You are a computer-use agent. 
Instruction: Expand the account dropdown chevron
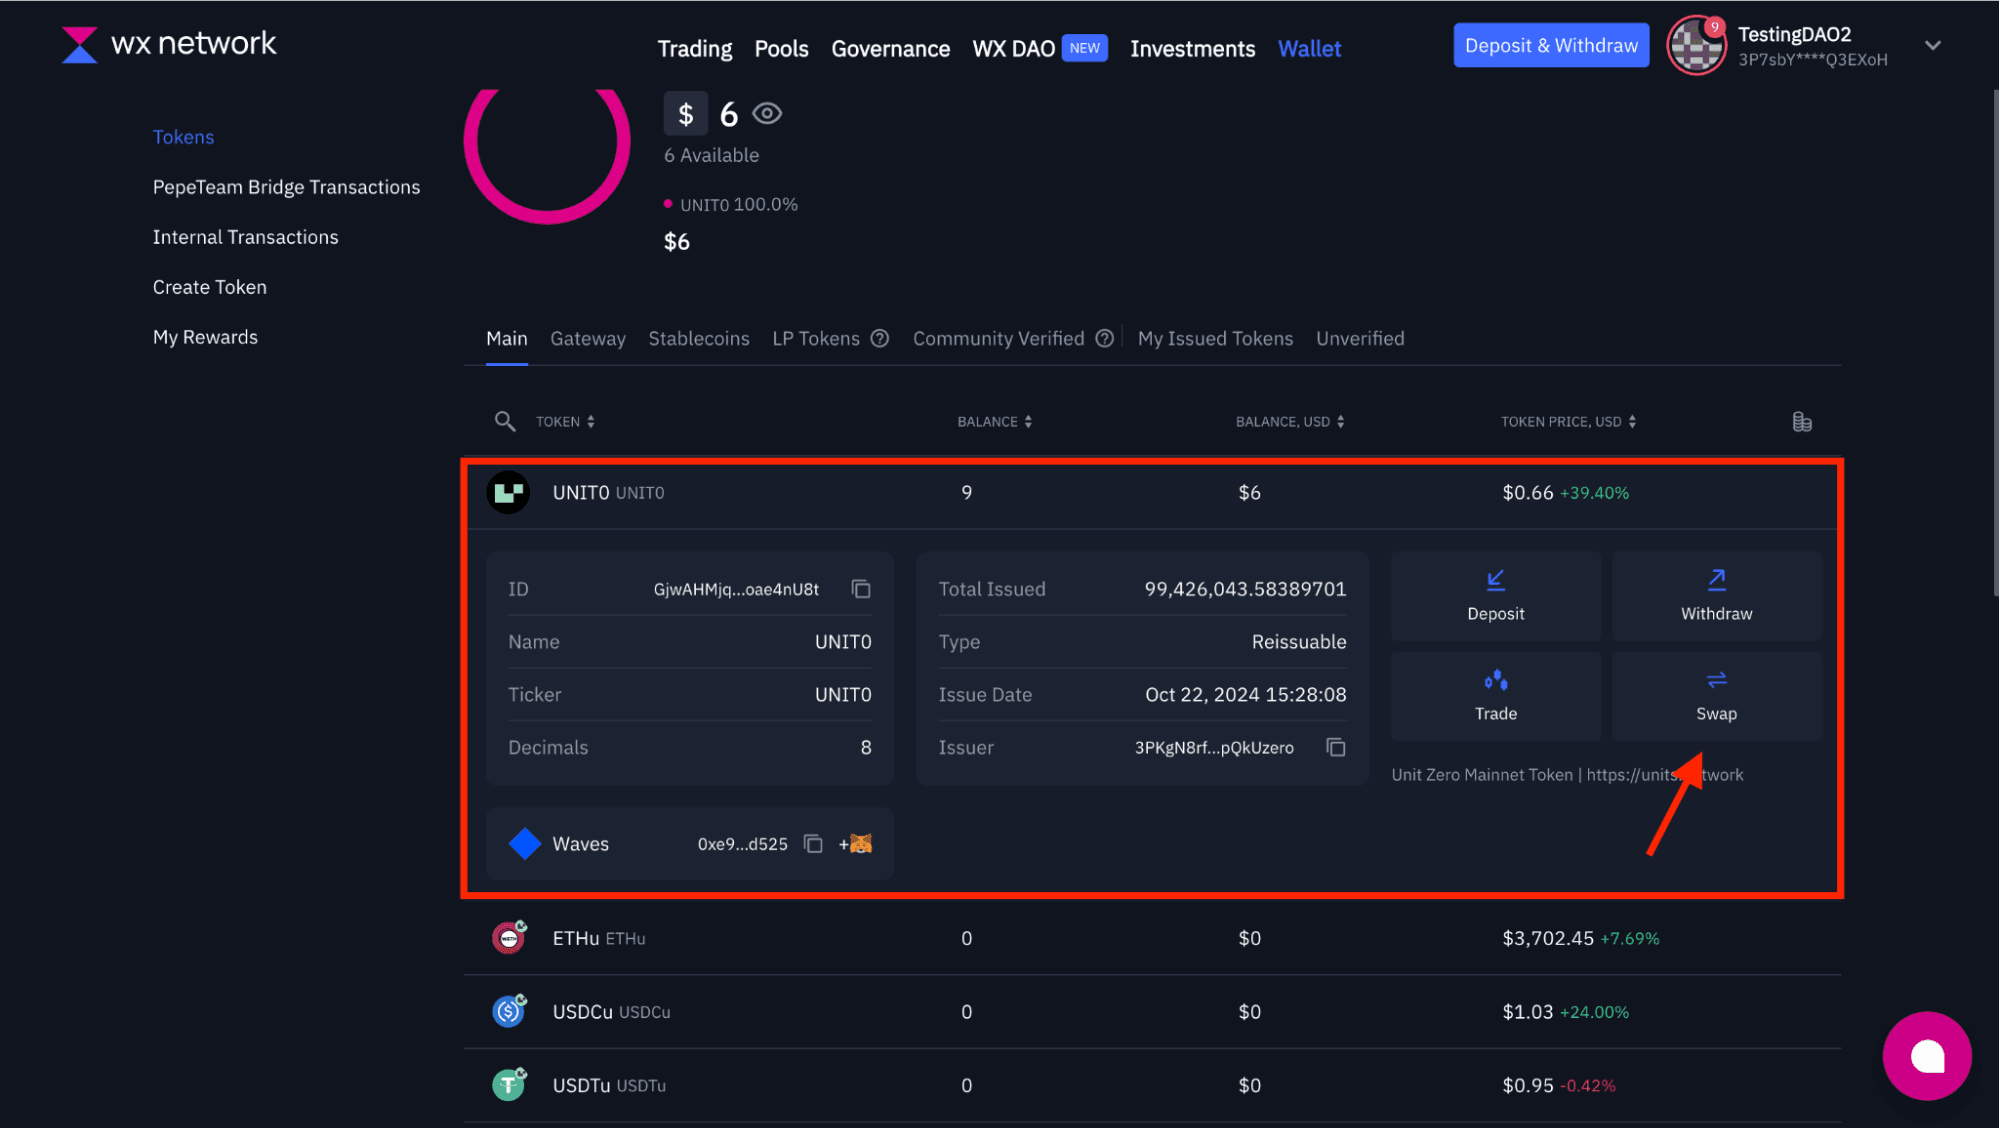[x=1933, y=45]
